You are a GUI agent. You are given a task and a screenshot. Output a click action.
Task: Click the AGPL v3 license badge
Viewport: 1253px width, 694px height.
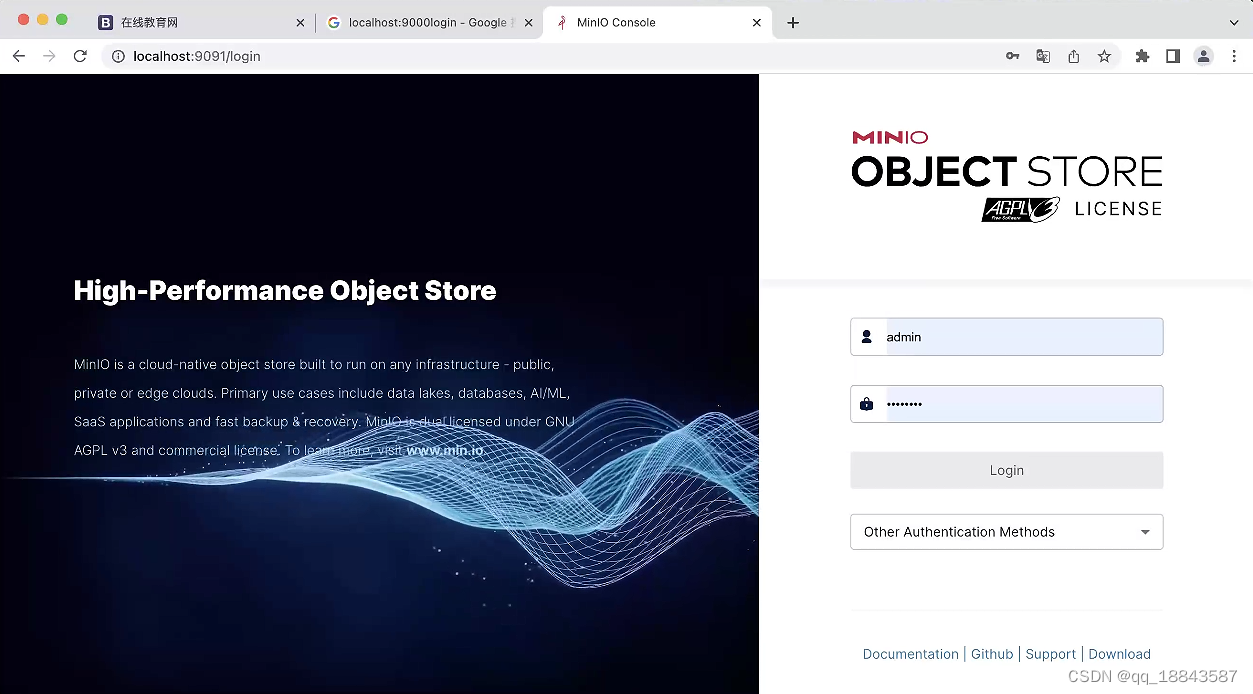1020,209
